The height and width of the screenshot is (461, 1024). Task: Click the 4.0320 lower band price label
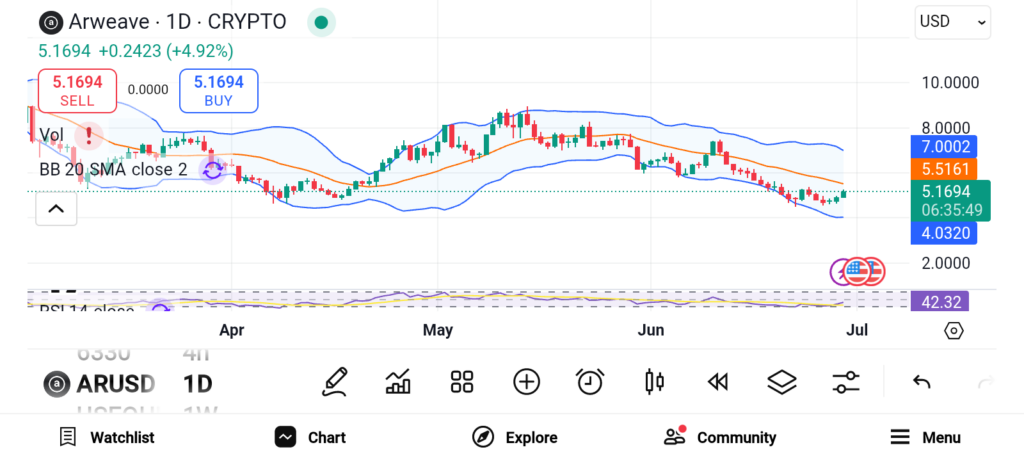point(944,233)
